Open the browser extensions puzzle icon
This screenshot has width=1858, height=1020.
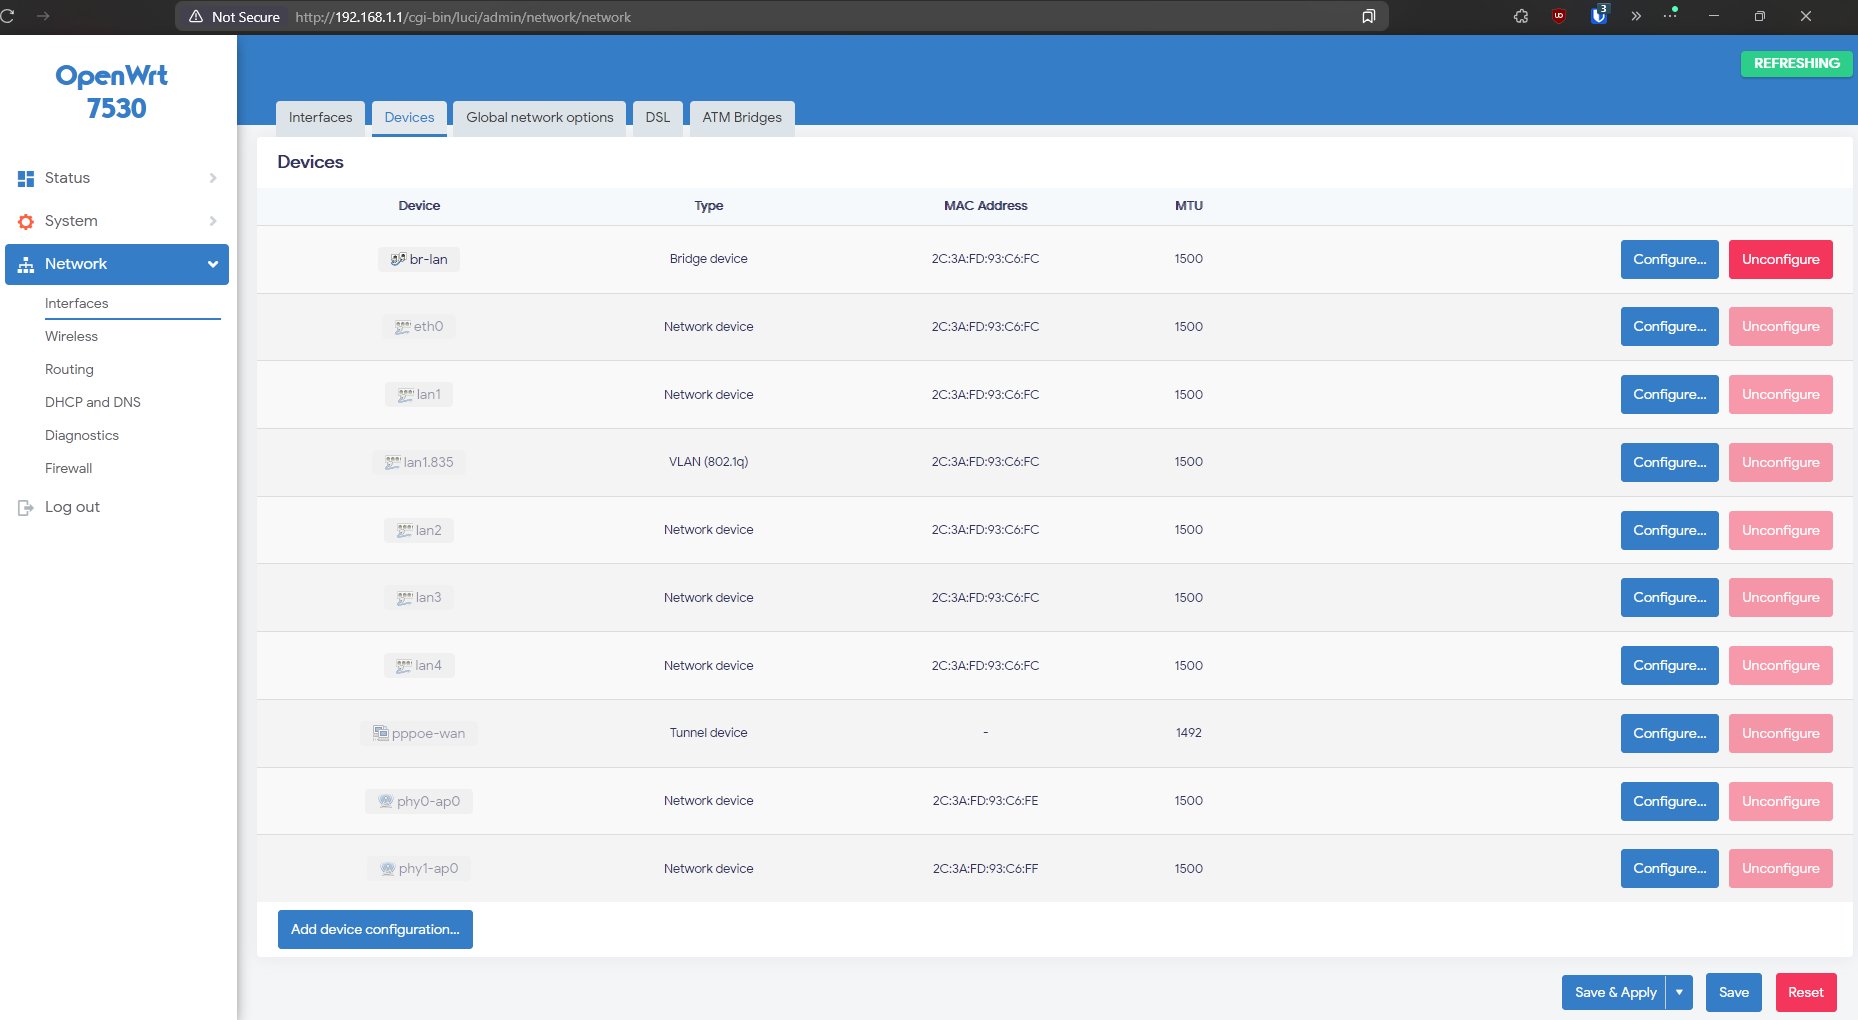coord(1521,16)
